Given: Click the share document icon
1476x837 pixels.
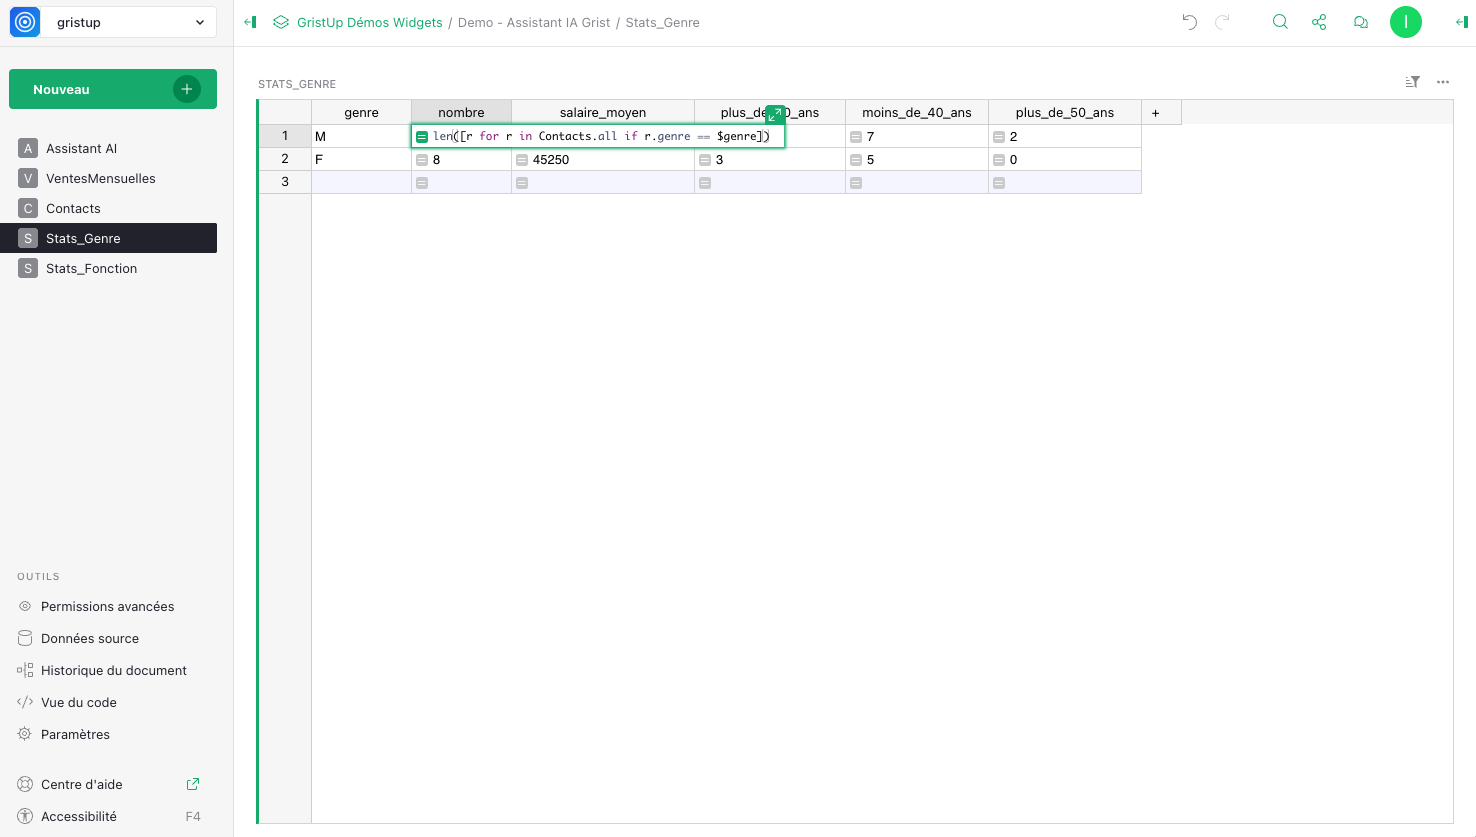Looking at the screenshot, I should (1319, 22).
